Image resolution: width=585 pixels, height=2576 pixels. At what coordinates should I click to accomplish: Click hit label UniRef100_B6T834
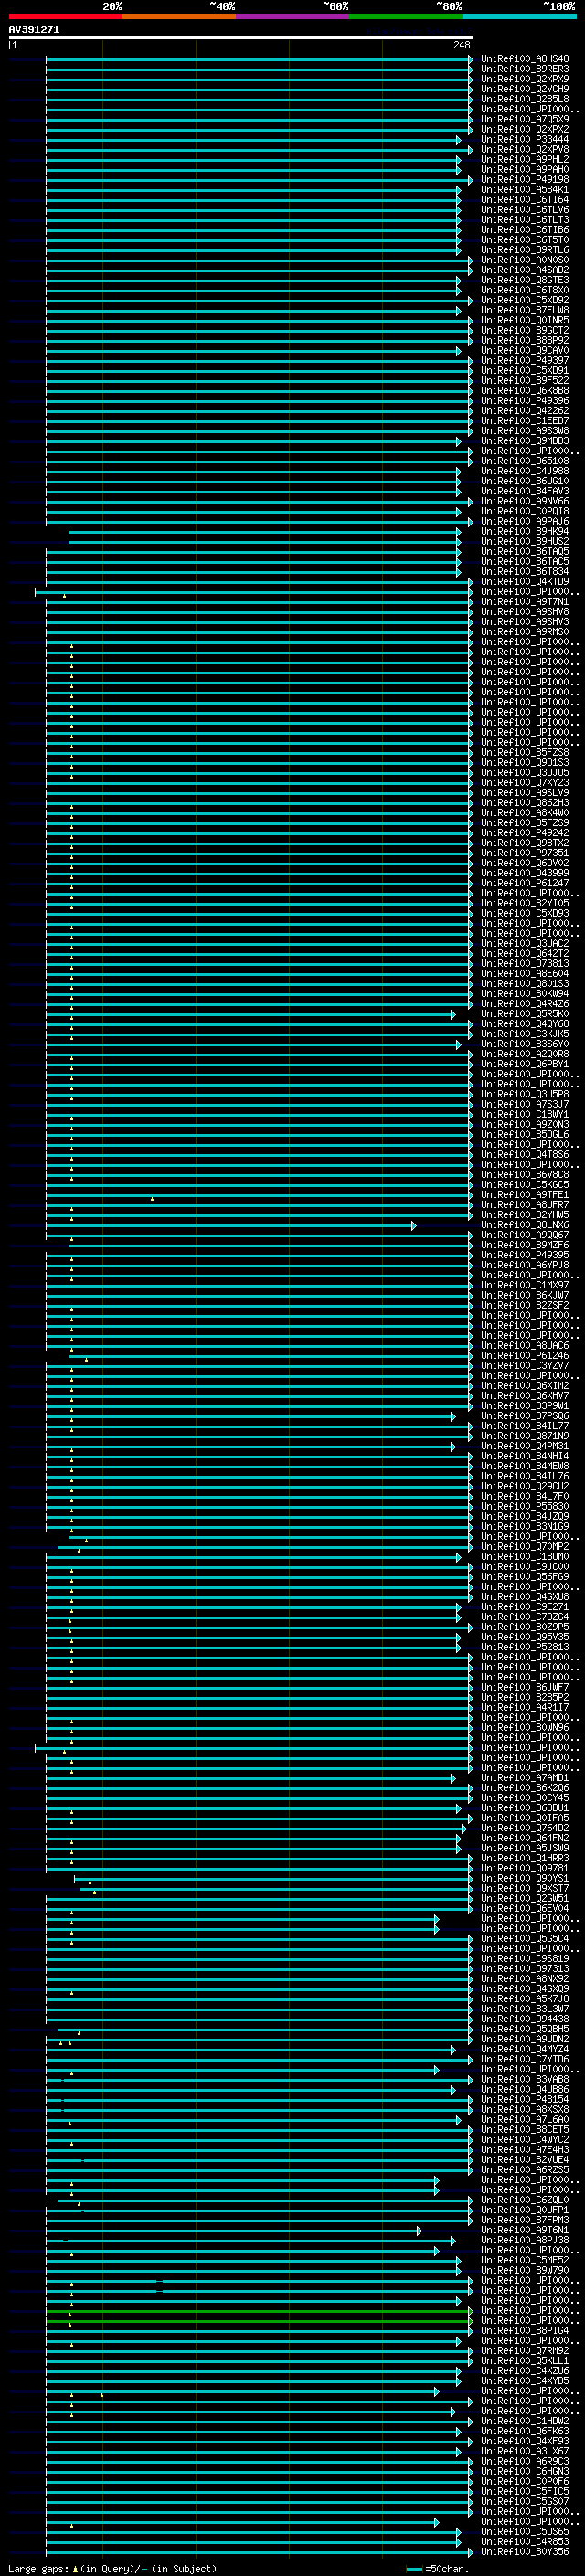(525, 572)
